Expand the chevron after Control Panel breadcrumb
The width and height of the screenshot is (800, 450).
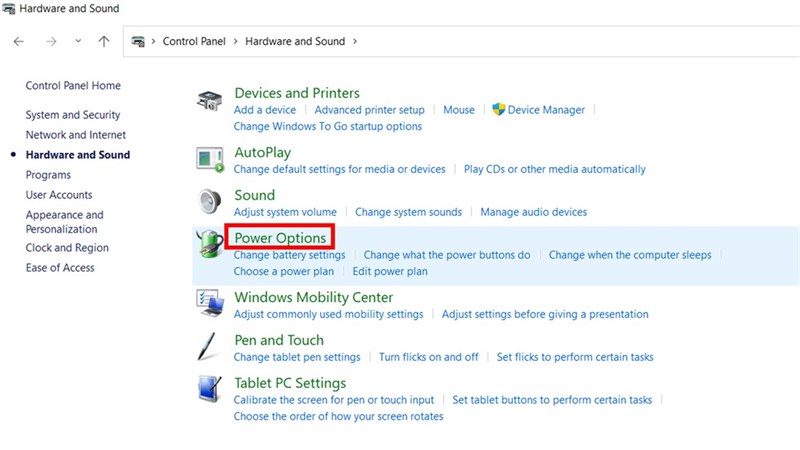click(x=237, y=42)
